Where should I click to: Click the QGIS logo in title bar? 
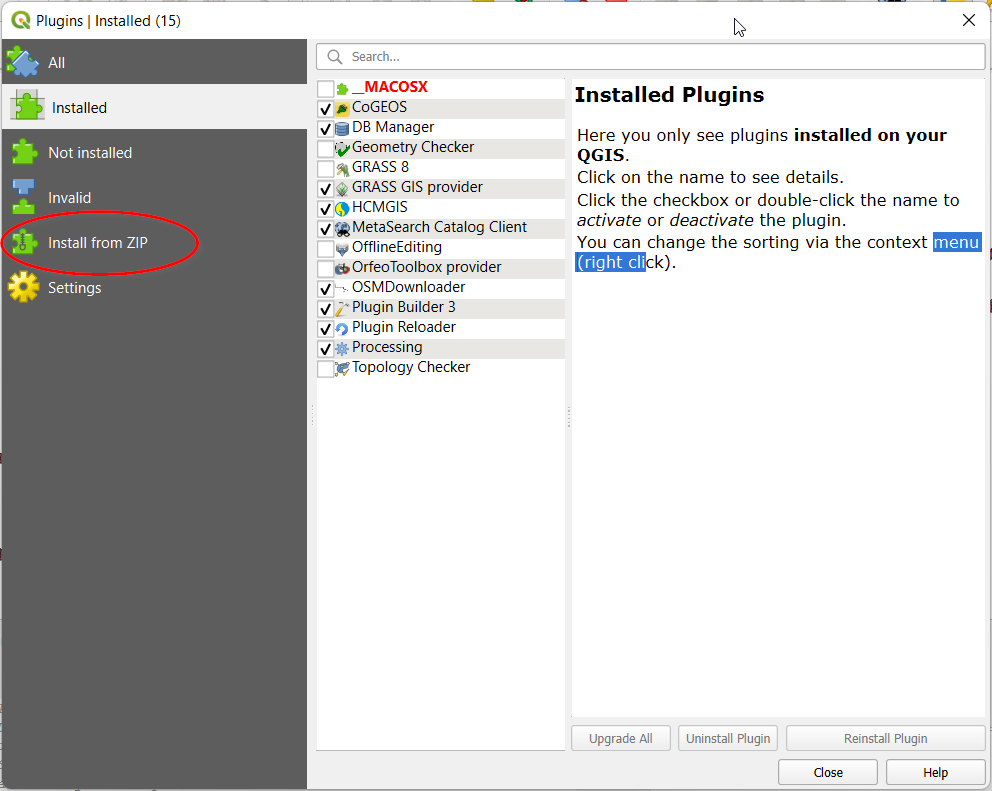point(21,20)
